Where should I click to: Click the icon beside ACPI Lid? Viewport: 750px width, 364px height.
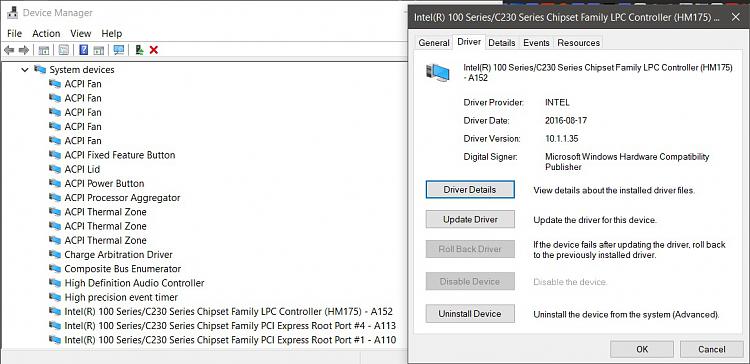point(55,169)
